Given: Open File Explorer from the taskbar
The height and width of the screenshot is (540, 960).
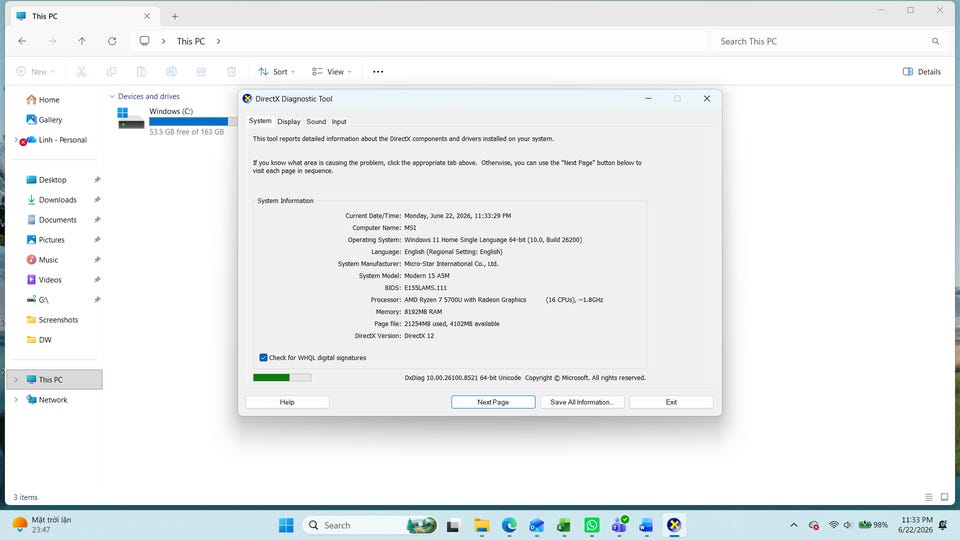Looking at the screenshot, I should tap(482, 525).
